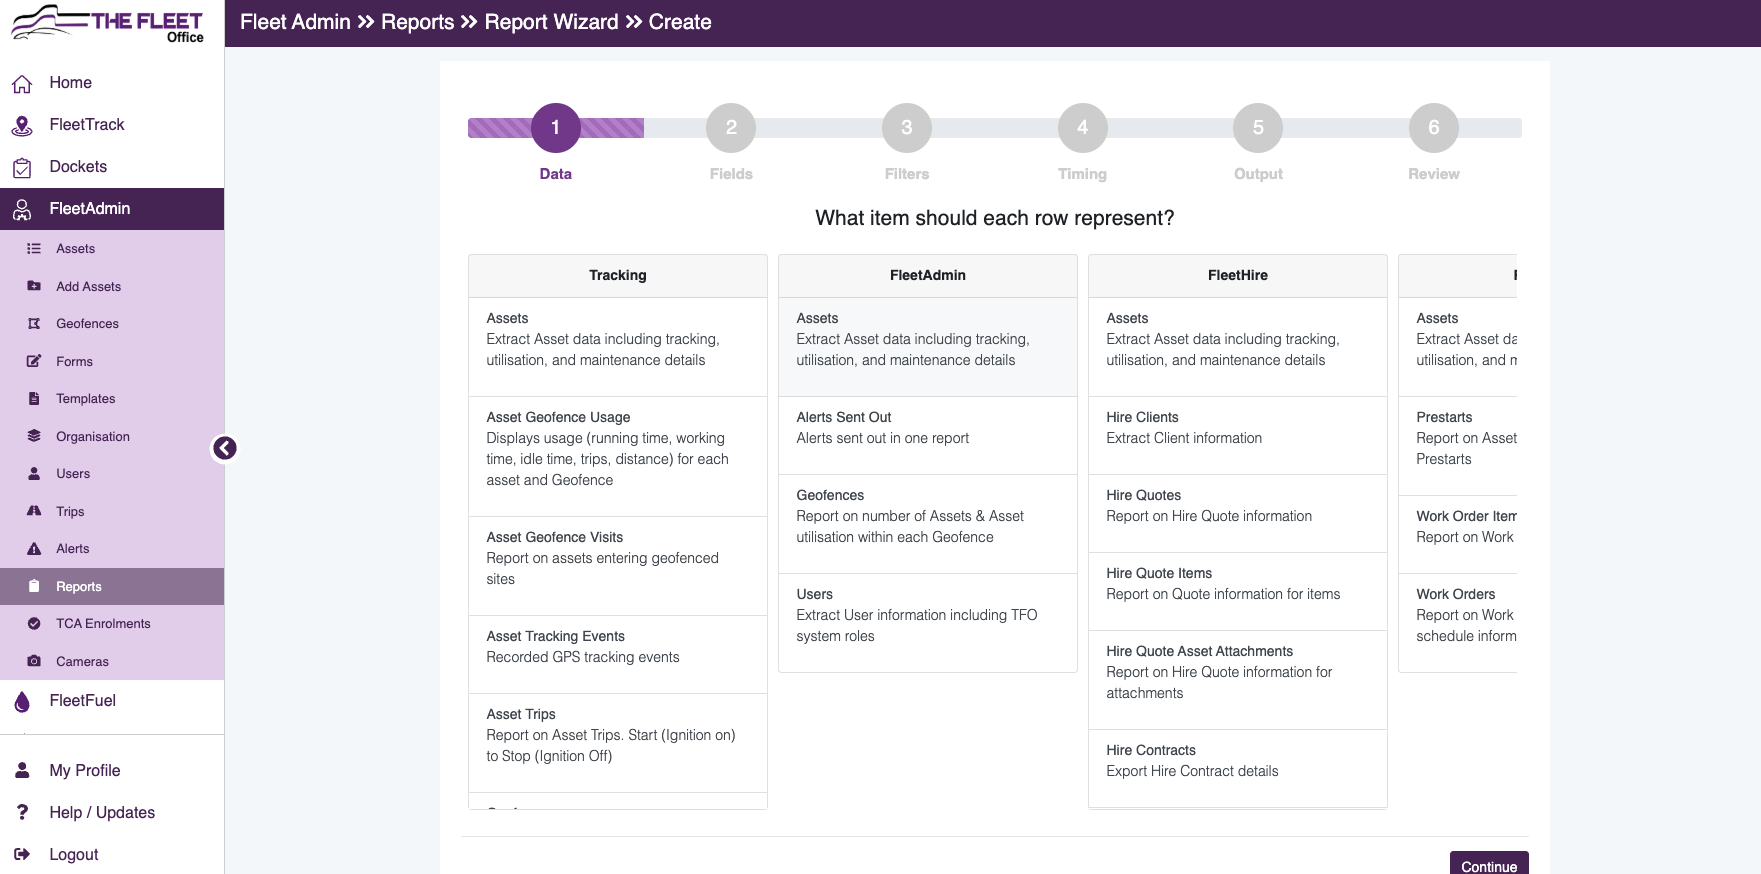This screenshot has width=1761, height=874.
Task: Click the FleetAdmin person icon
Action: coord(22,209)
